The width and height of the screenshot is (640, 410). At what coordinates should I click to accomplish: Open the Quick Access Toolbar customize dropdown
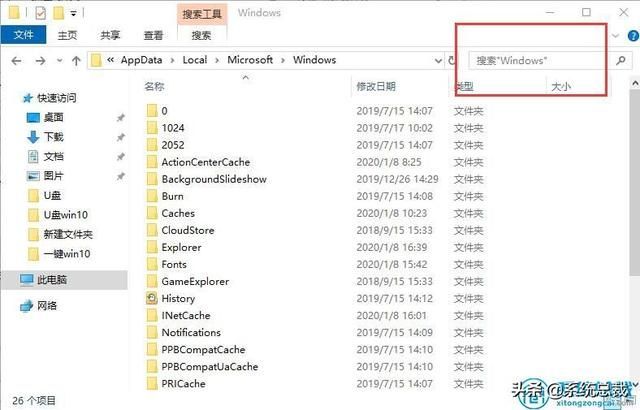pos(73,13)
